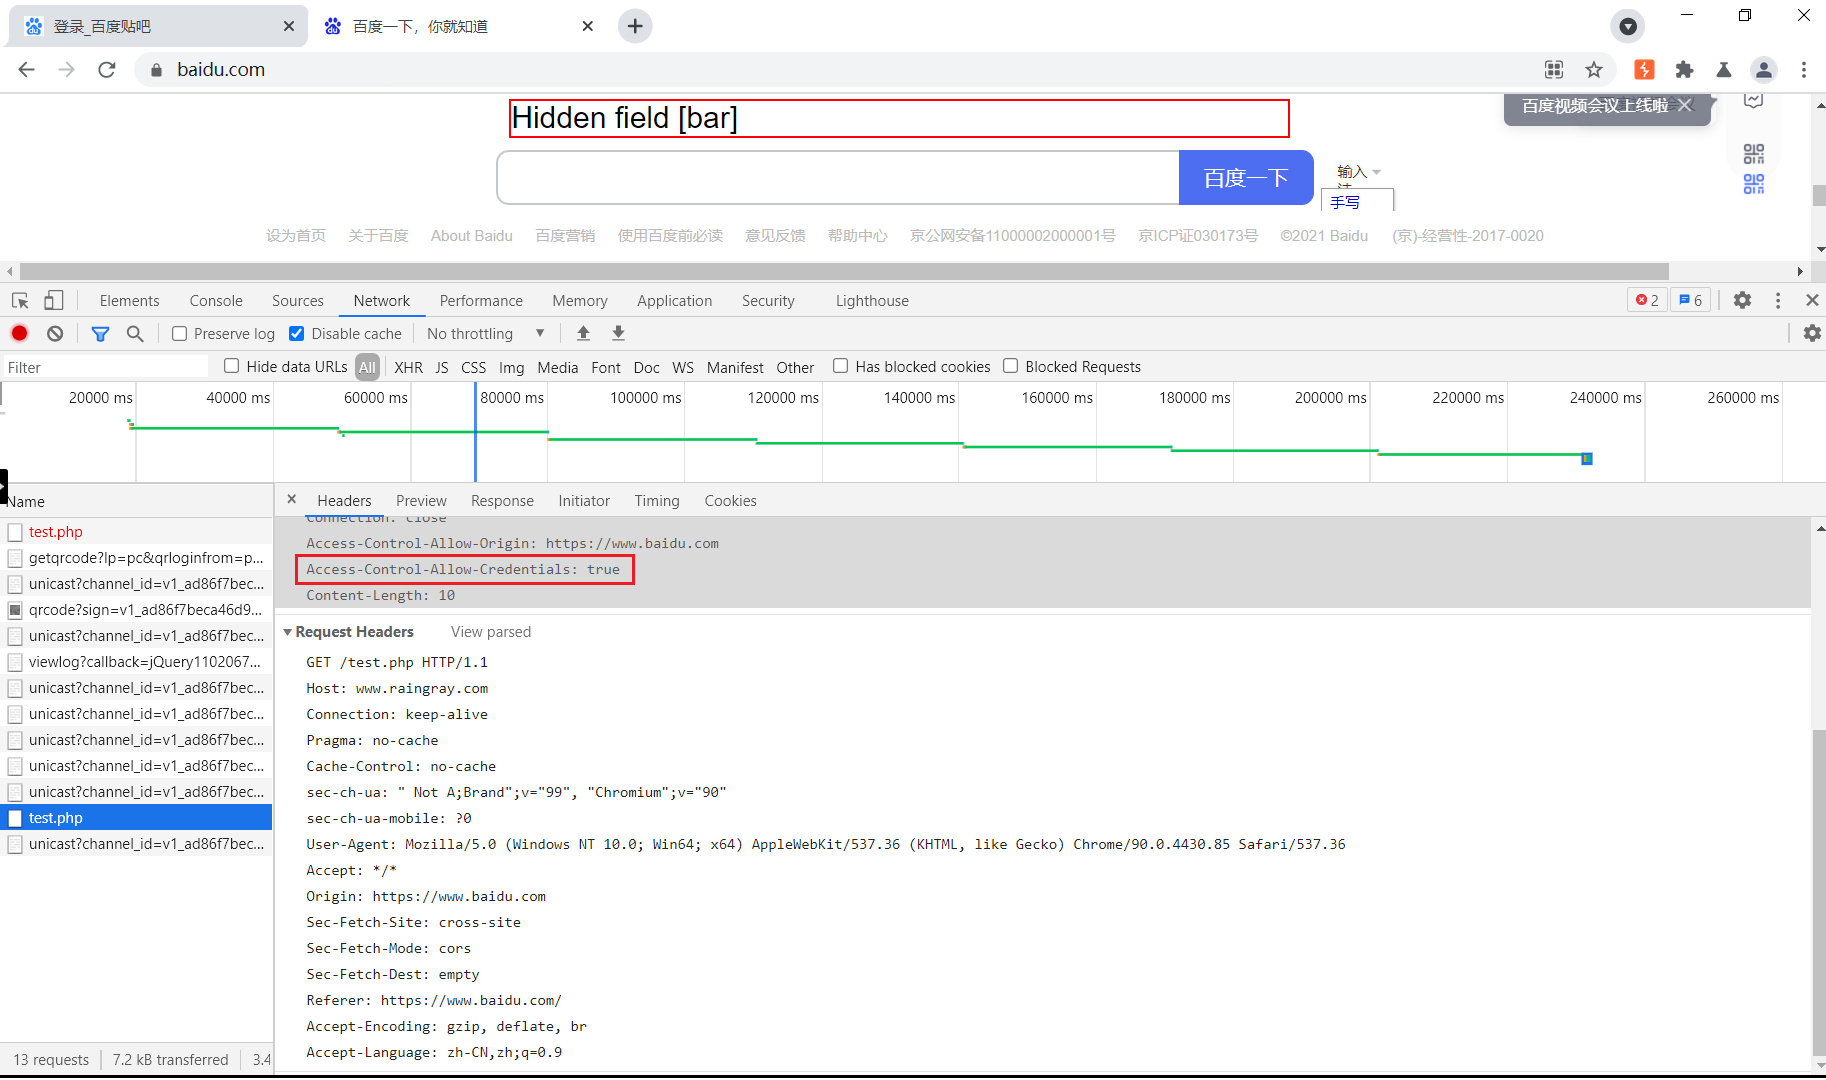
Task: Select the viewlog?callback request row
Action: pyautogui.click(x=136, y=661)
